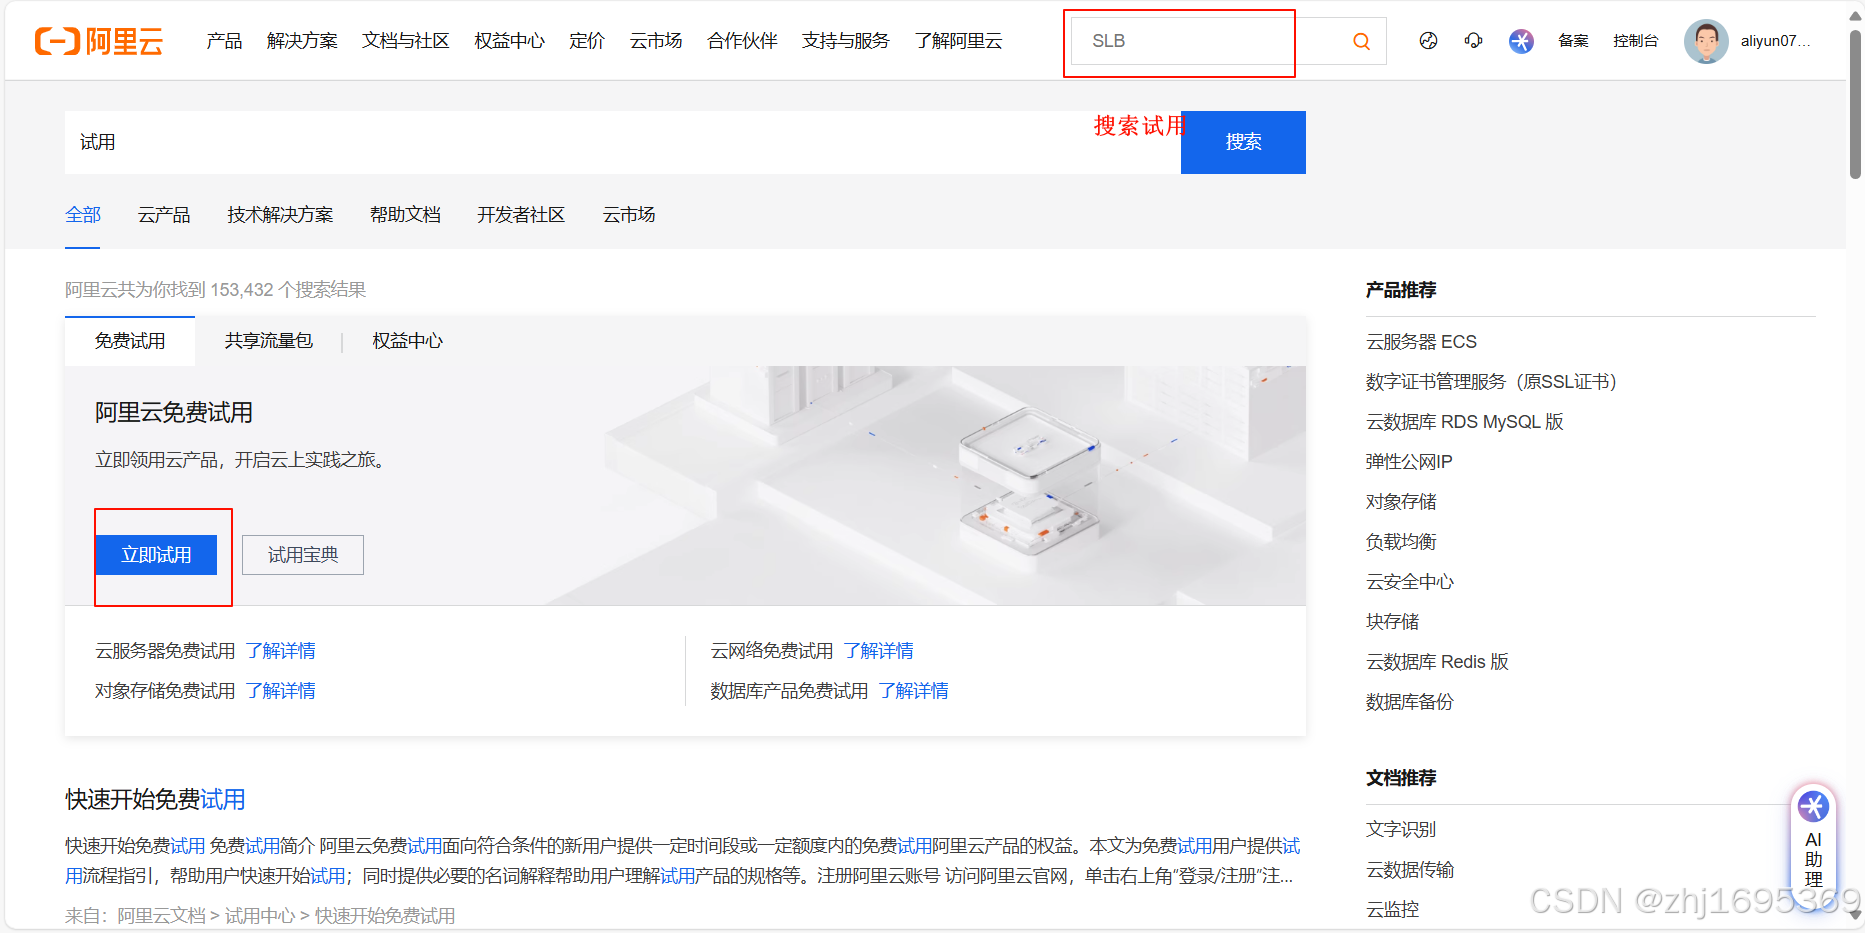This screenshot has height=933, width=1865.
Task: Focus the main search field containing 试用
Action: pyautogui.click(x=622, y=142)
